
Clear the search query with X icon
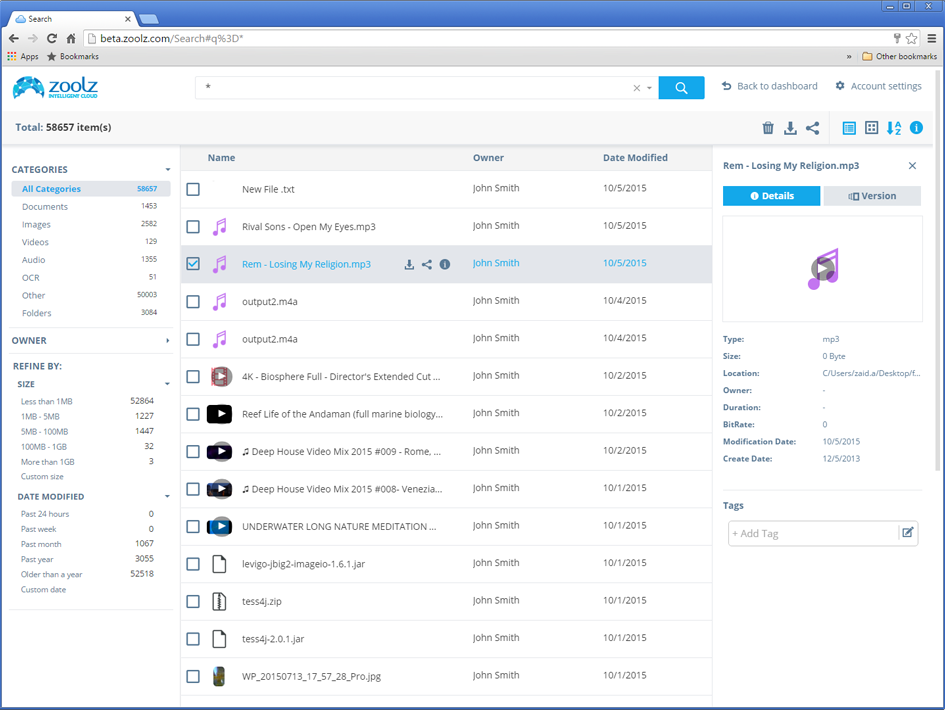coord(636,88)
